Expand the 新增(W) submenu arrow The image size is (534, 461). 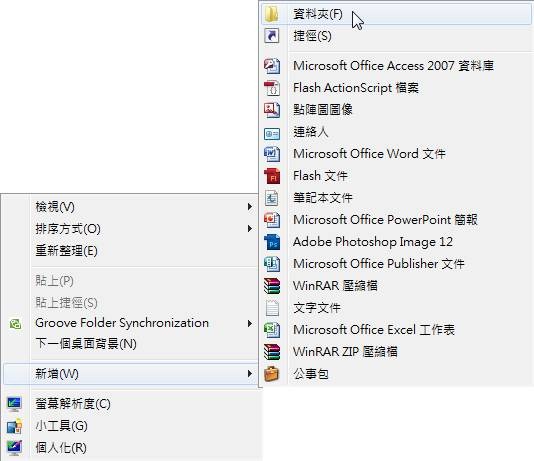250,374
